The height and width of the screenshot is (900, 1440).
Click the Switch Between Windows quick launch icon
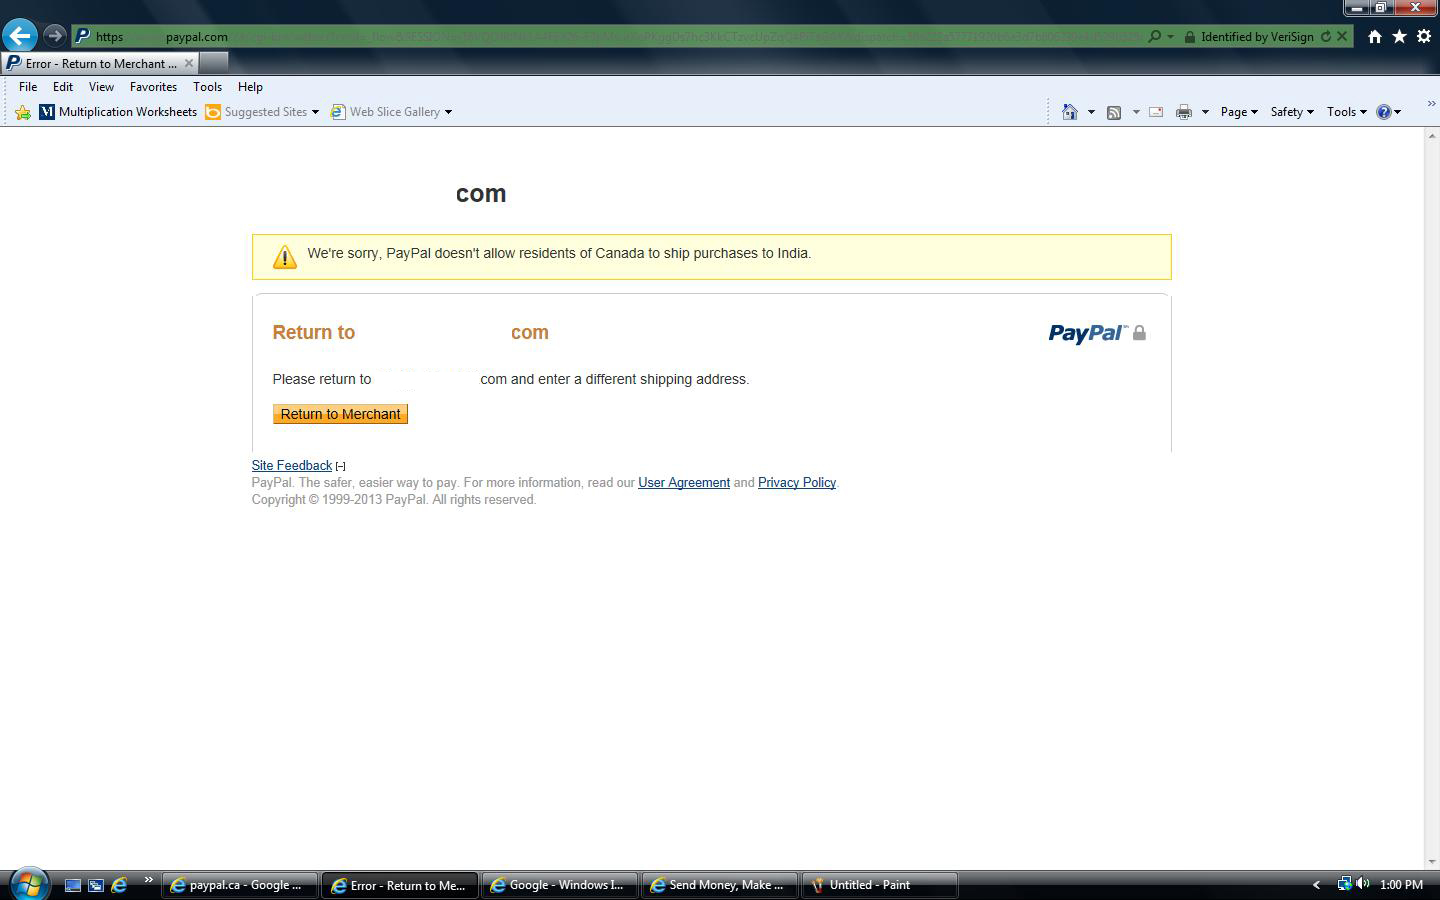96,885
